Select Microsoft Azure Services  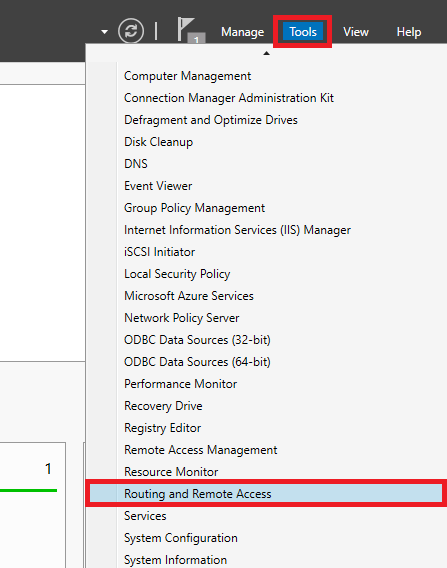tap(189, 296)
